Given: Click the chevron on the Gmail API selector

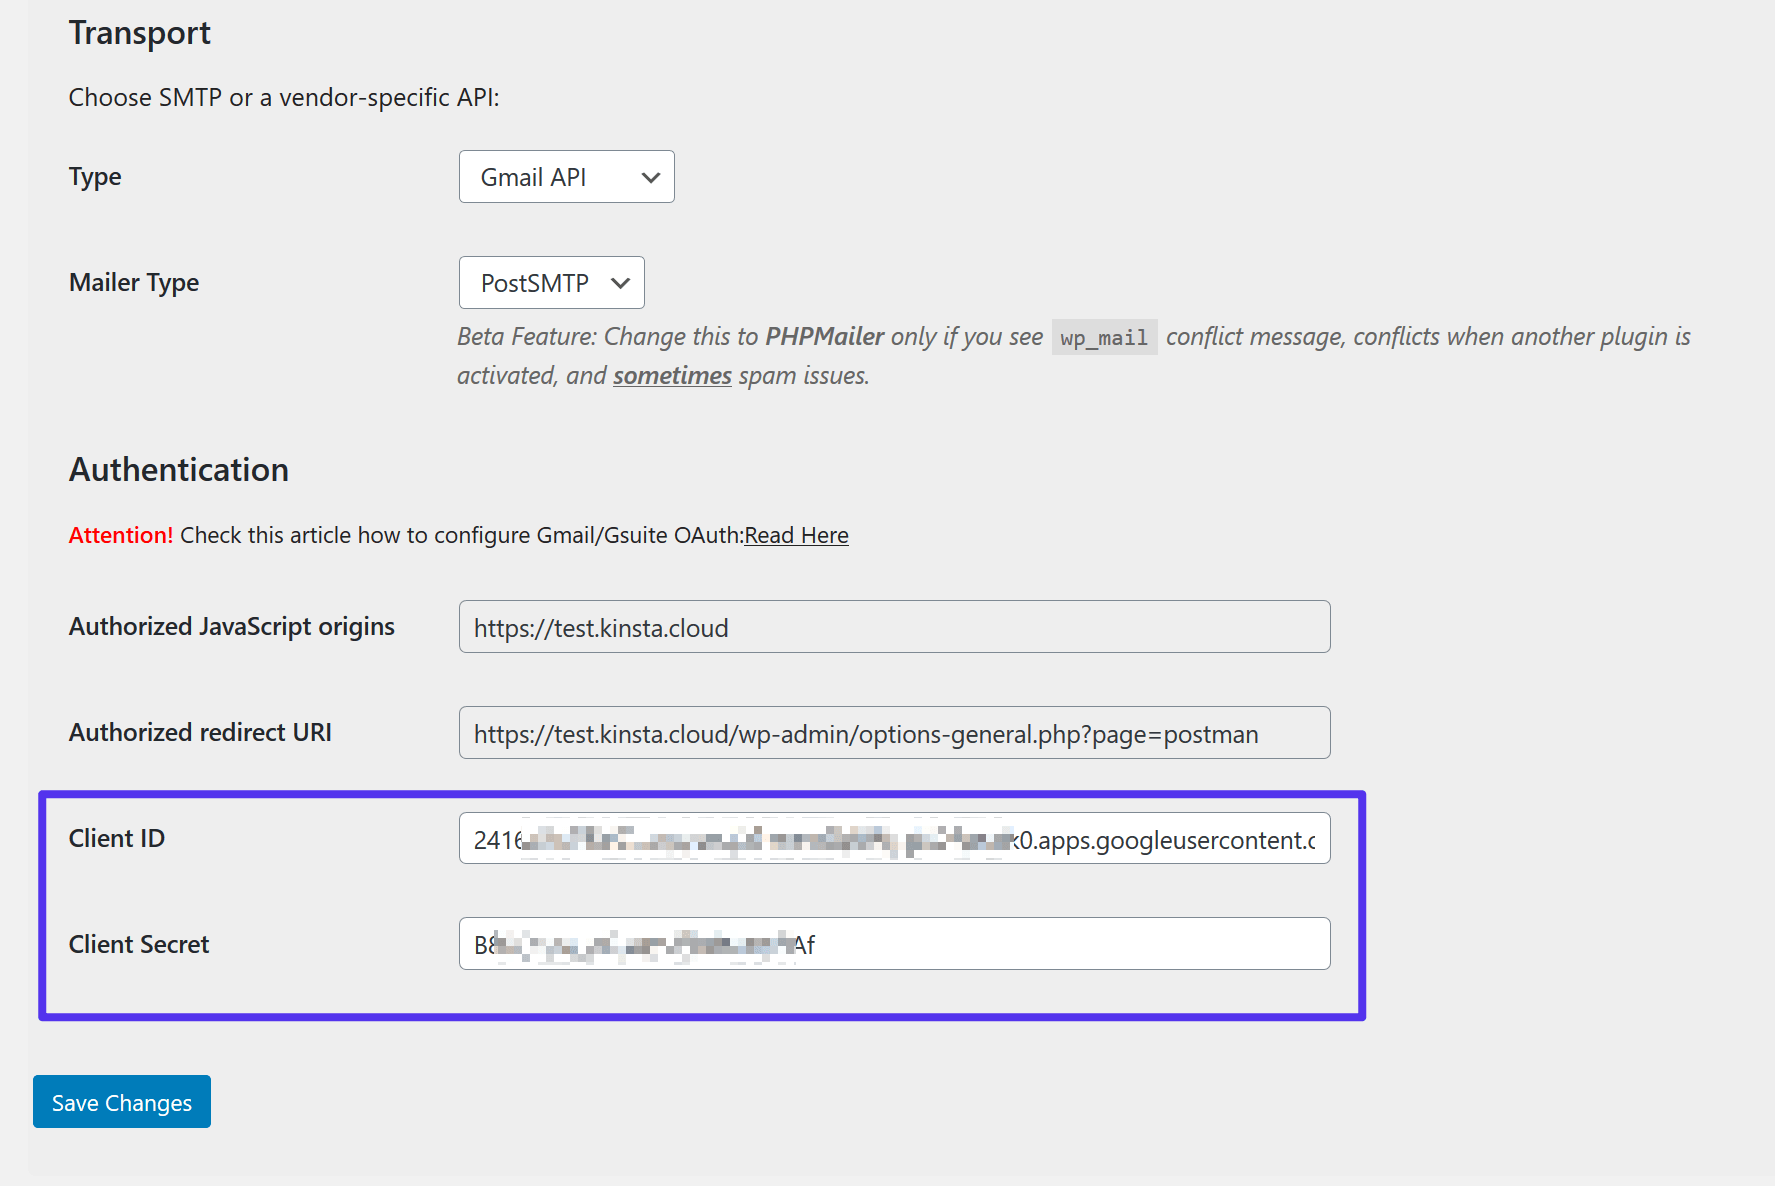Looking at the screenshot, I should pyautogui.click(x=650, y=176).
